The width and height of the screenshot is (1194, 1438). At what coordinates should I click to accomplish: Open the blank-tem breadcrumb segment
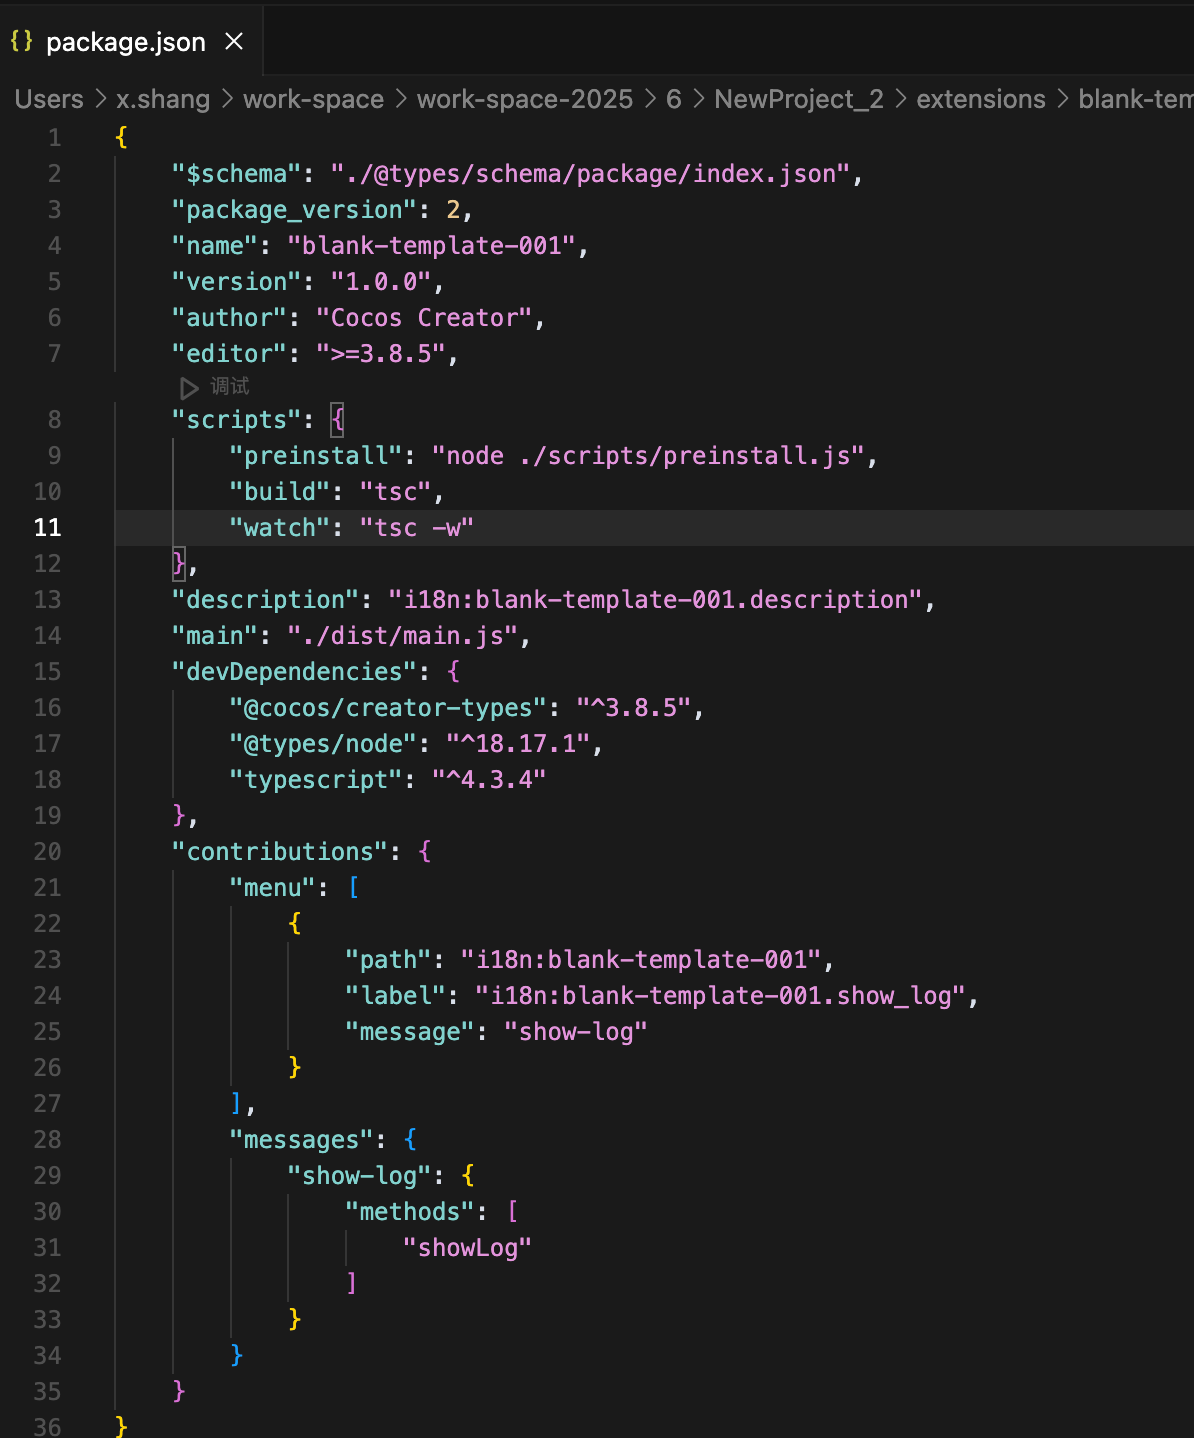pos(1136,99)
